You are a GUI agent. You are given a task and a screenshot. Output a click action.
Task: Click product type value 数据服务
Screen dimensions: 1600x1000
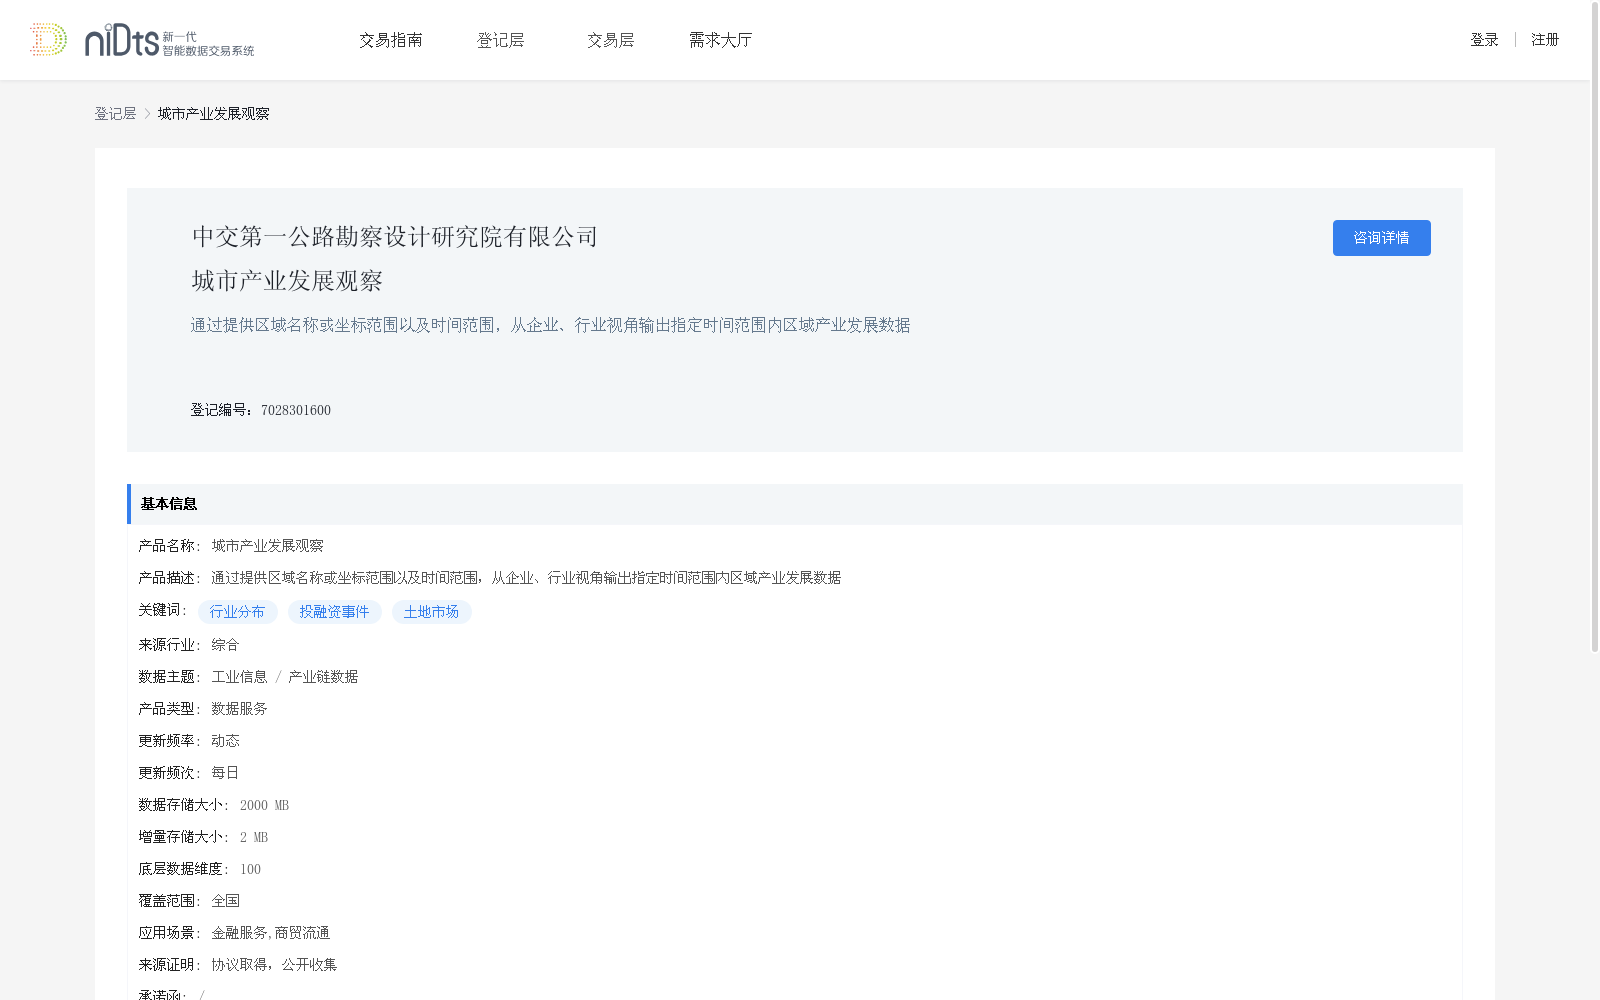(239, 709)
